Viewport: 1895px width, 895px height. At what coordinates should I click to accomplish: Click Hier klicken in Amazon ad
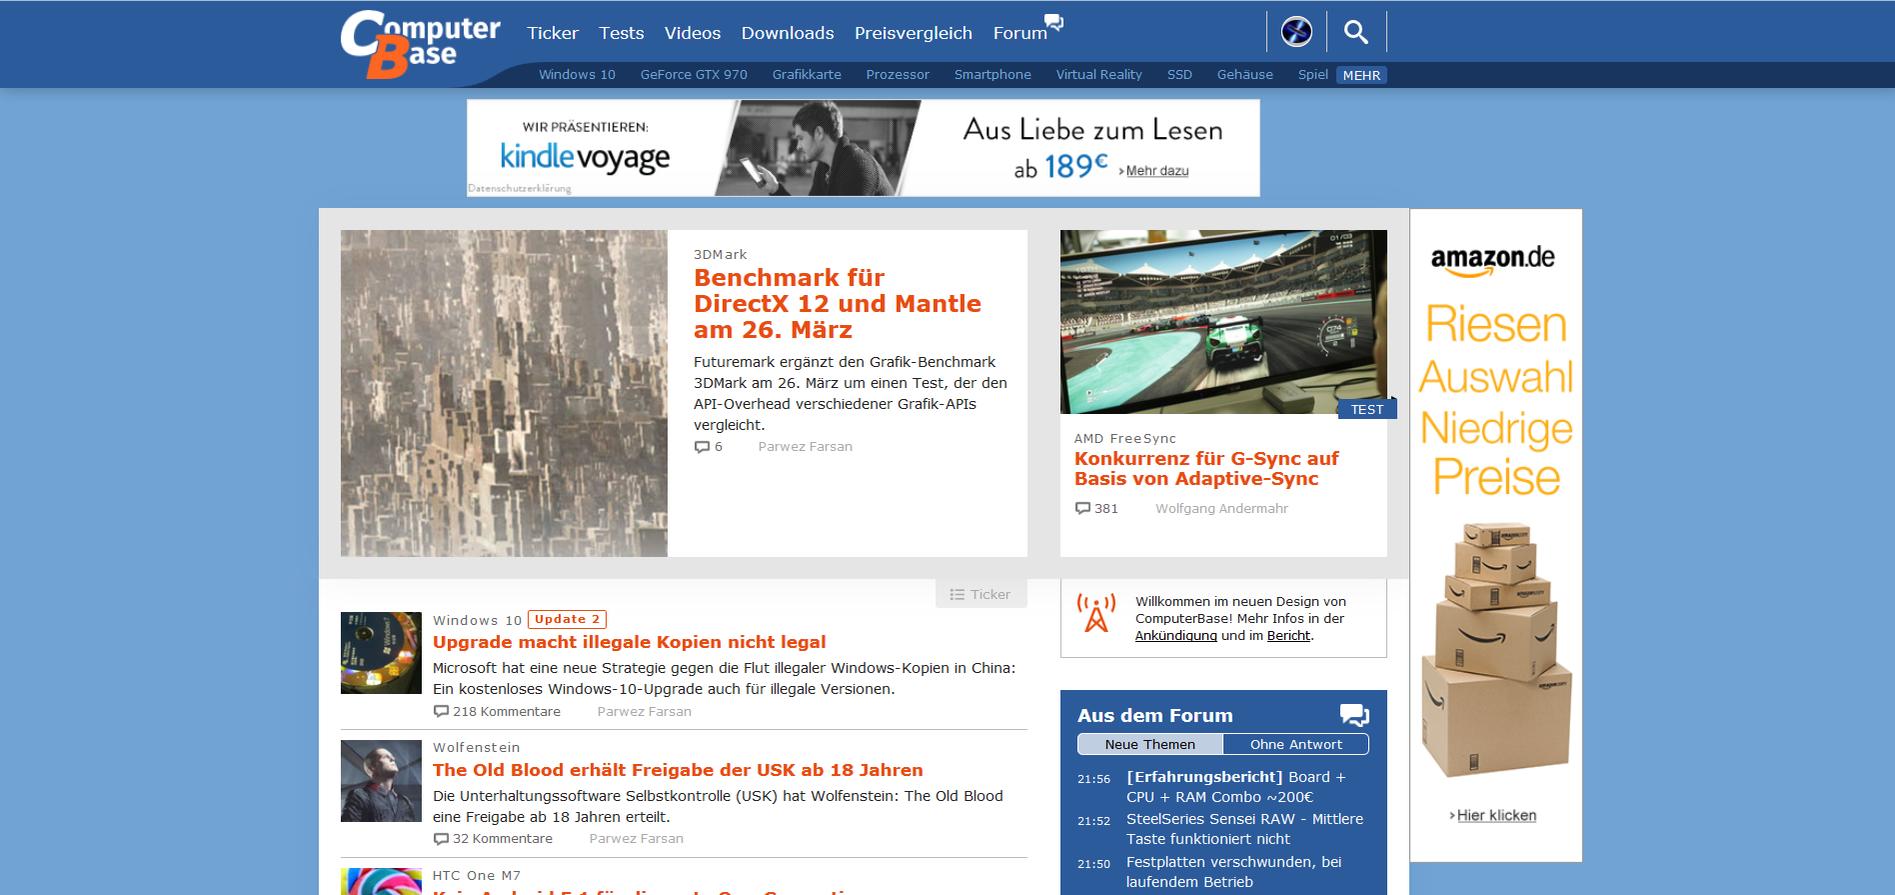tap(1496, 815)
